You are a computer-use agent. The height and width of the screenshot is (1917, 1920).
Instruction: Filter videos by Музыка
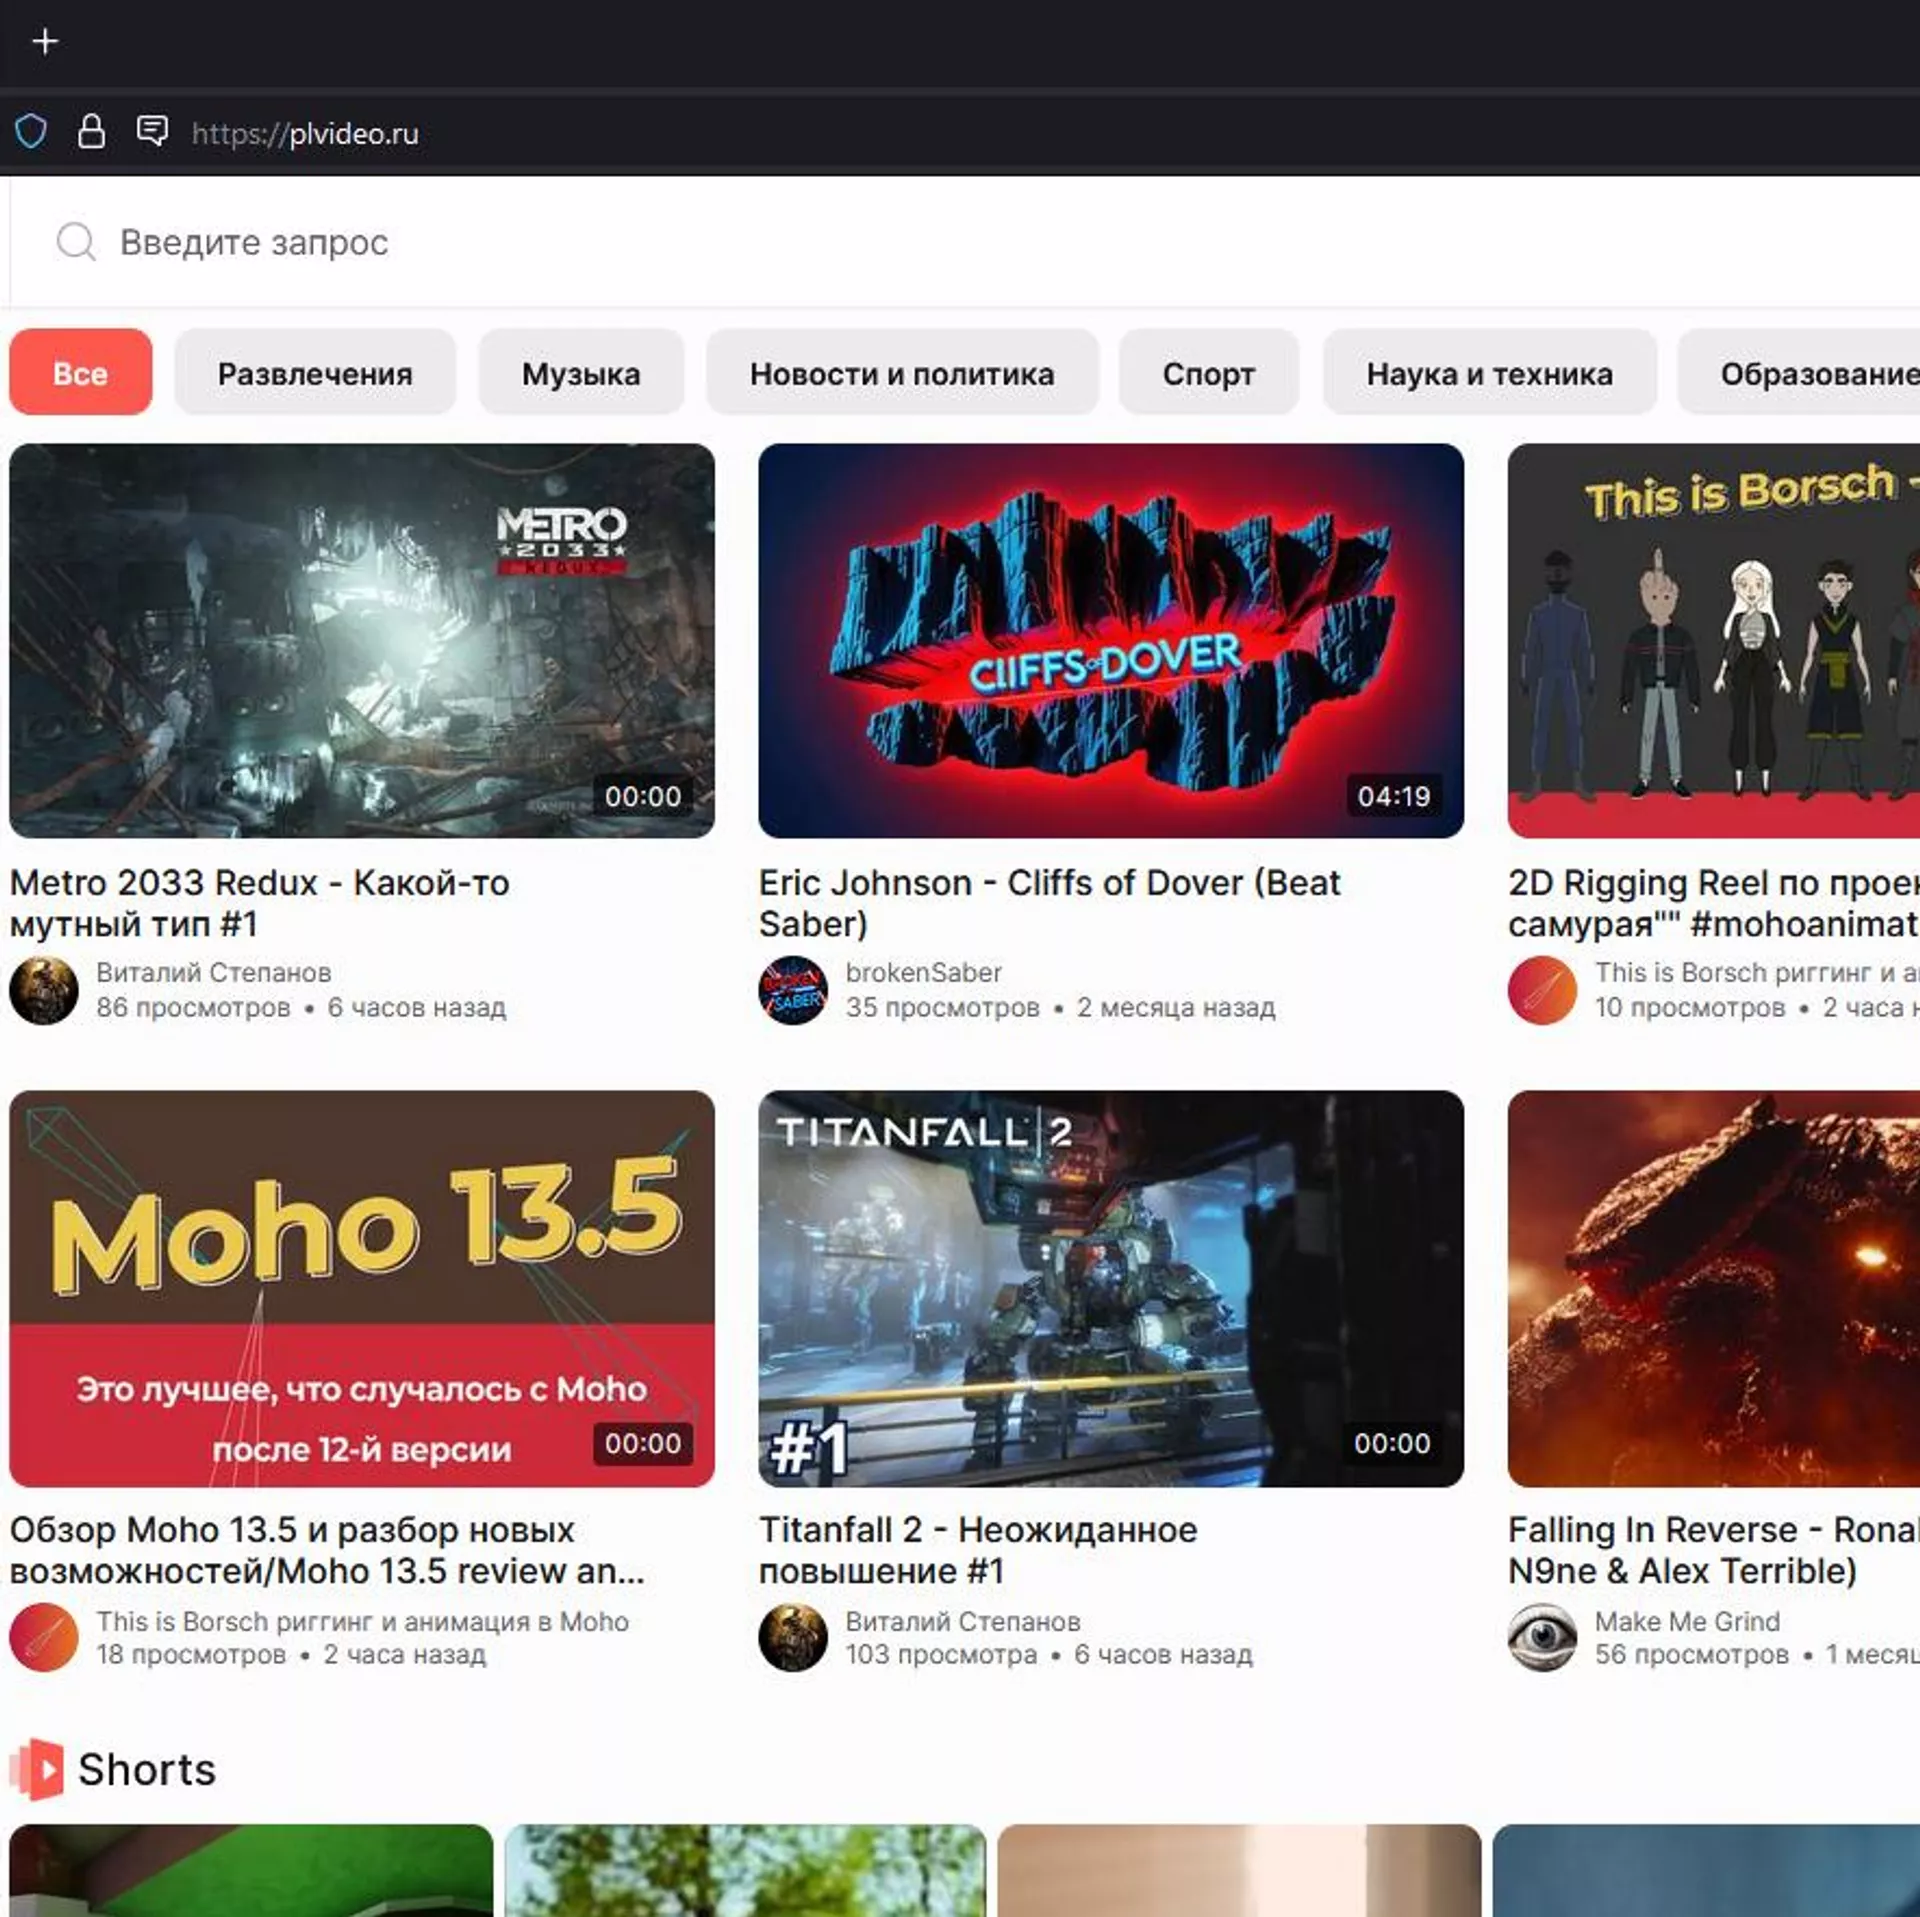tap(581, 372)
